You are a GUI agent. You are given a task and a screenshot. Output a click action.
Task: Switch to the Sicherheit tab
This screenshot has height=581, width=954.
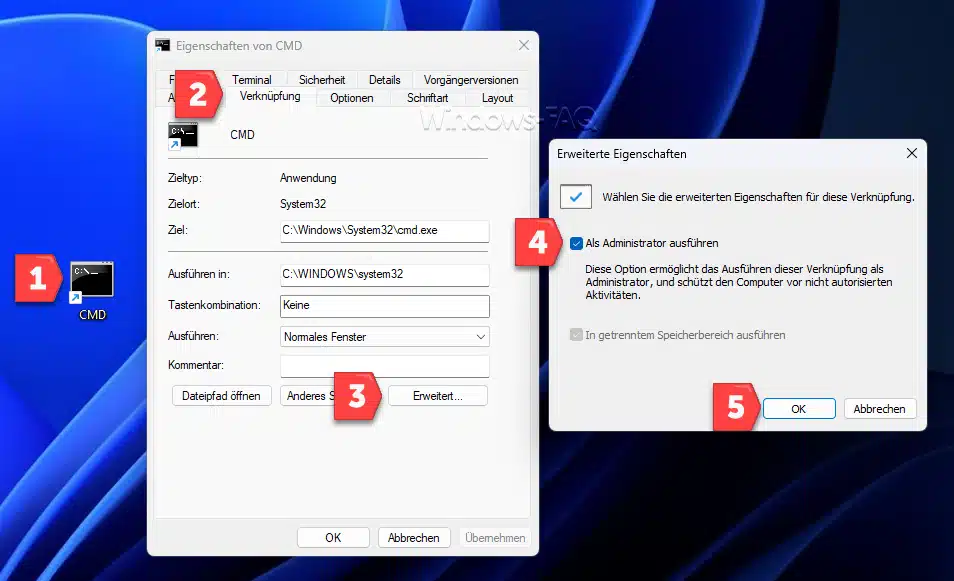coord(322,80)
